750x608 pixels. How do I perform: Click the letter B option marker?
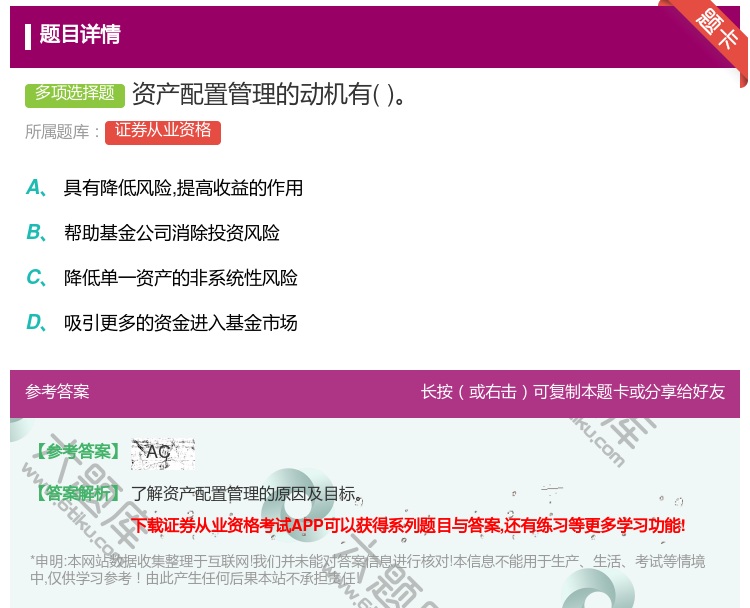(x=34, y=232)
